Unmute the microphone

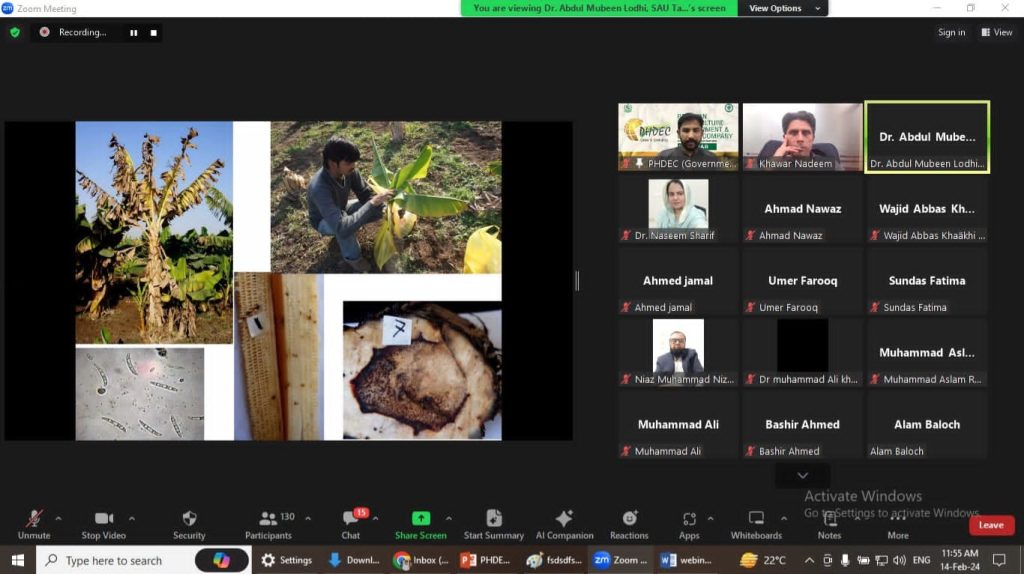pyautogui.click(x=34, y=519)
